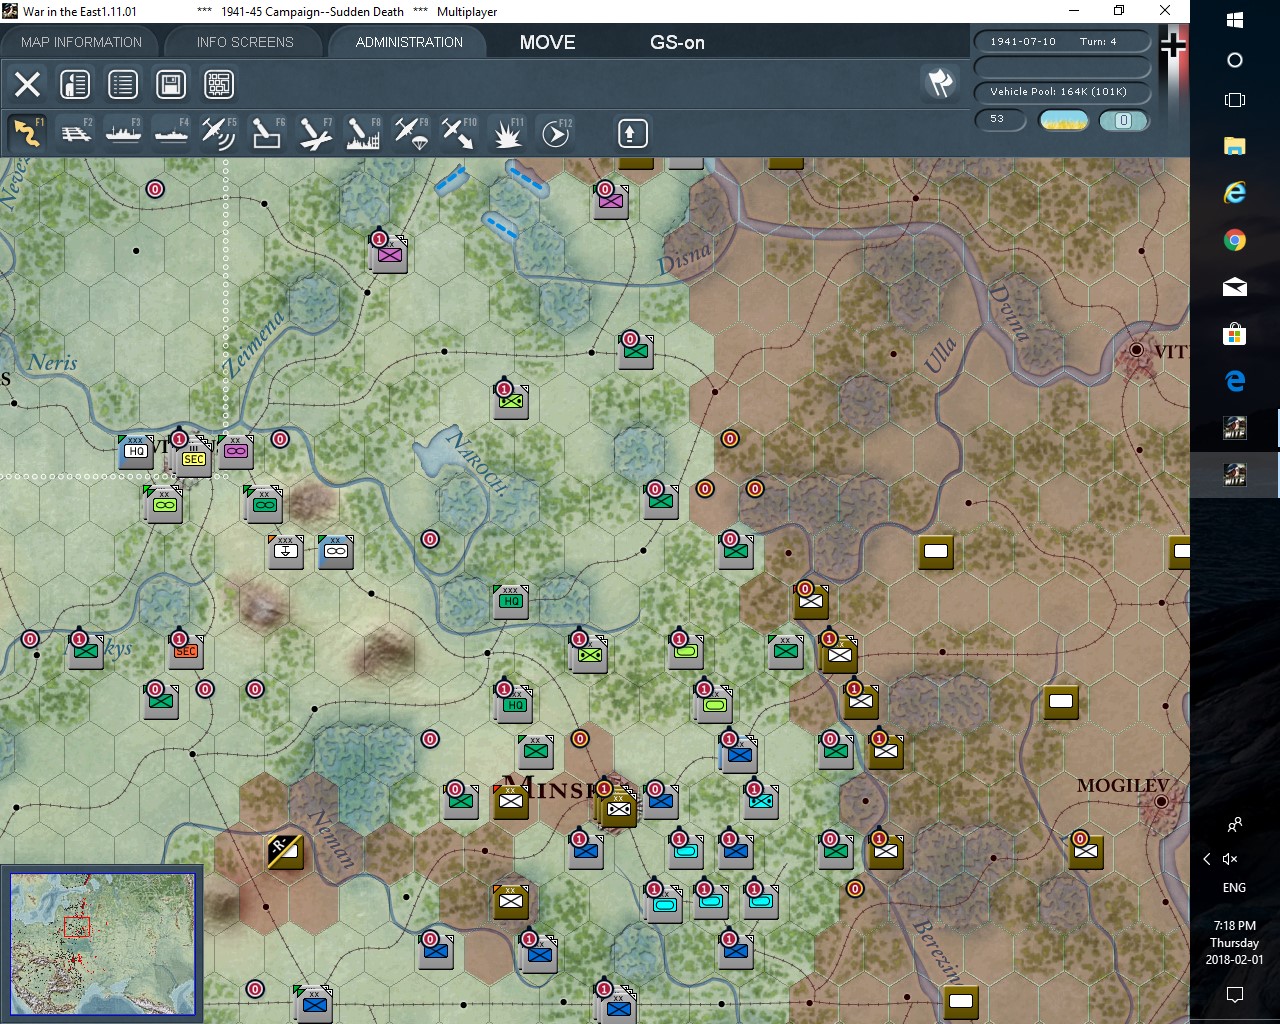This screenshot has height=1024, width=1280.
Task: Select the stacked units on Minsk
Action: pos(617,806)
